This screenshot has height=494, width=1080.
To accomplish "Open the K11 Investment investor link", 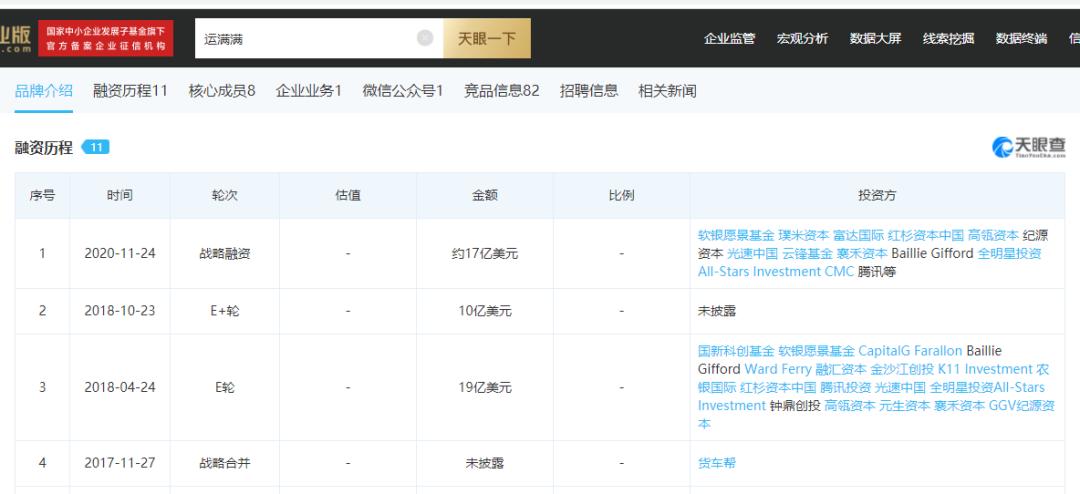I will (985, 369).
